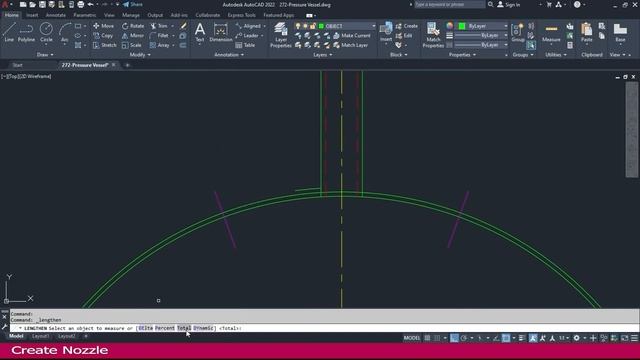Add a new drawing tab with plus
Viewport: 640px width, 360px height.
[x=127, y=65]
